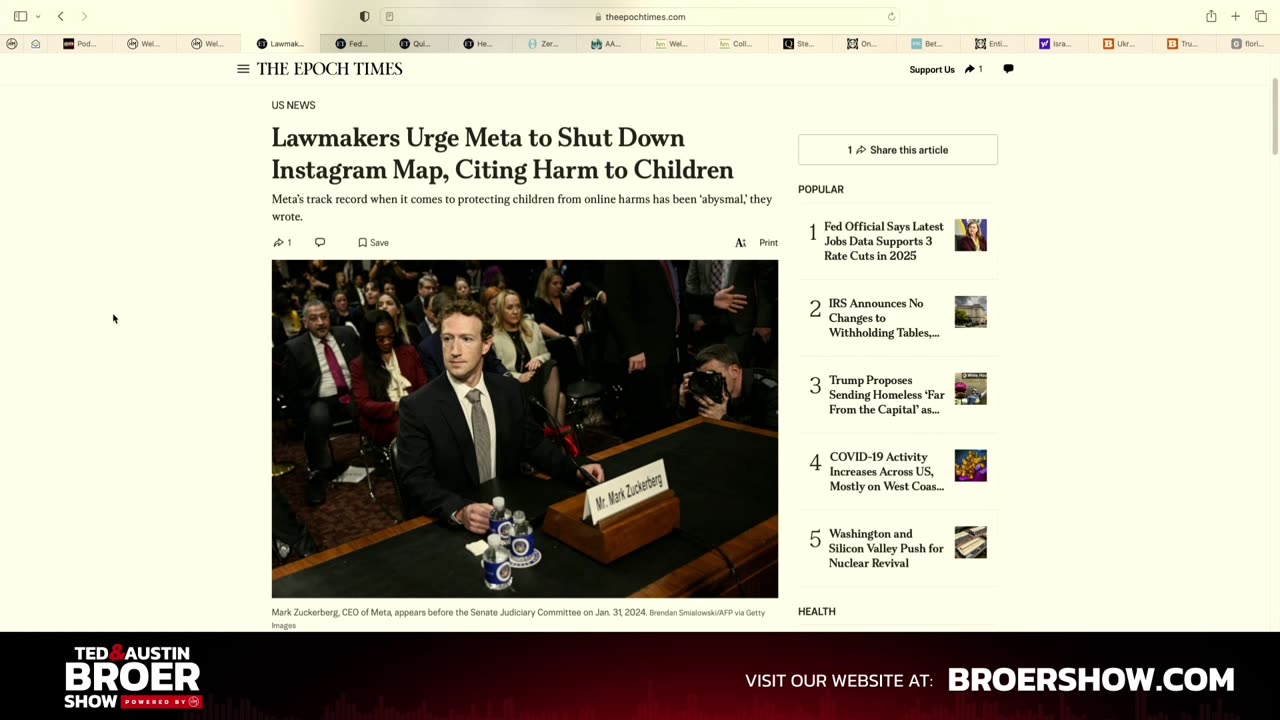Open the Epoch Times hamburger menu
This screenshot has height=720, width=1280.
coord(243,69)
